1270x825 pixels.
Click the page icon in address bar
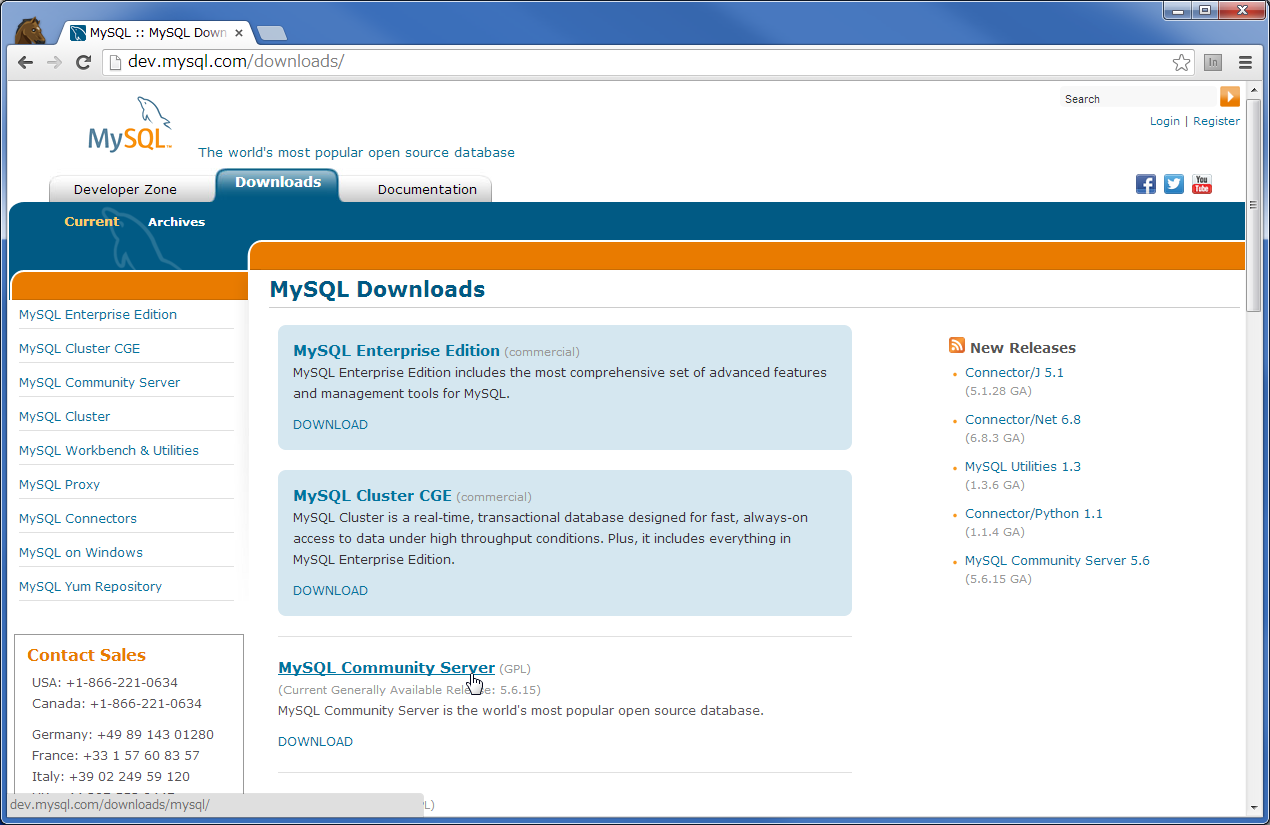click(116, 62)
